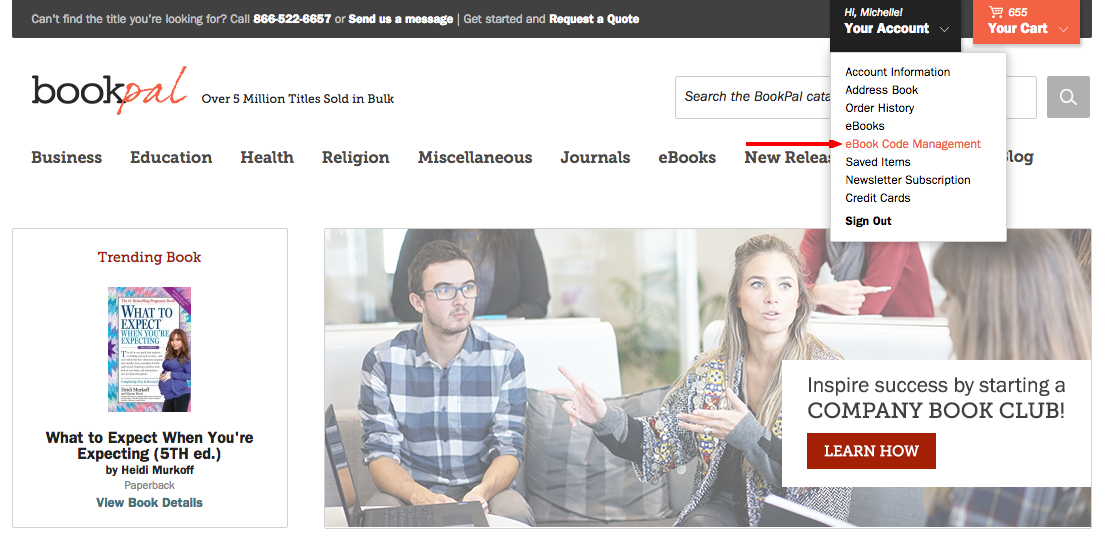Open the Journals category
Viewport: 1108px width, 549px height.
coord(595,158)
